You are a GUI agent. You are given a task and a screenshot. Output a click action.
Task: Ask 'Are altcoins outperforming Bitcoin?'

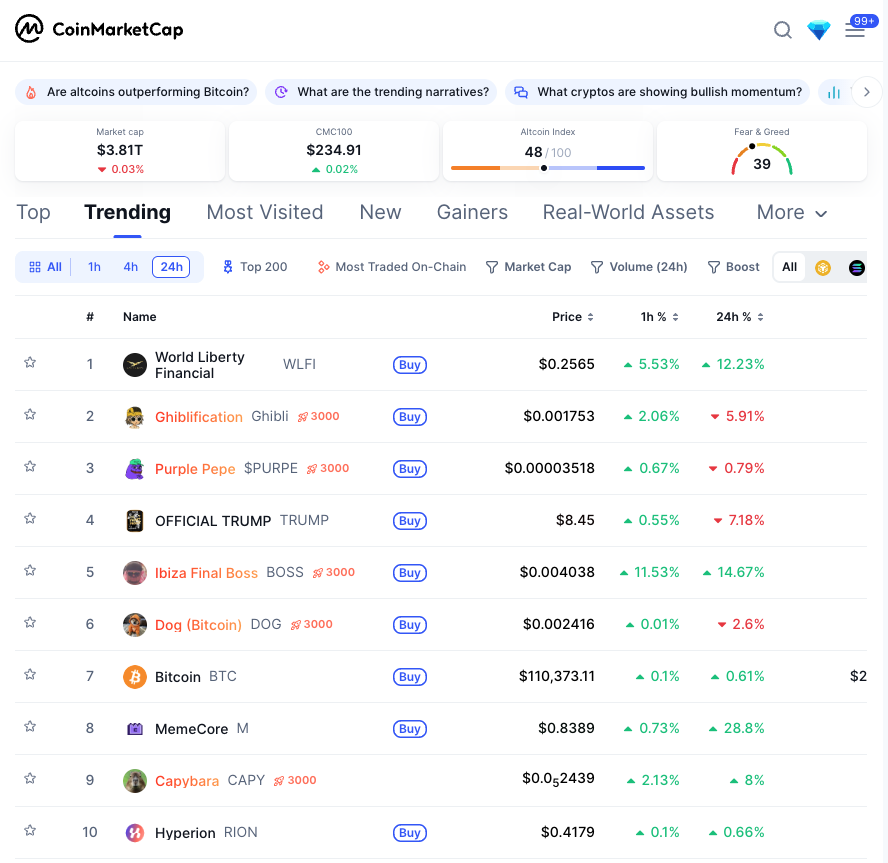(136, 92)
